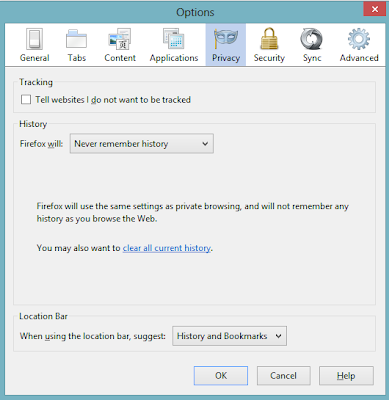Switch to the Security tab label
Screen dimensions: 389x400
269,58
